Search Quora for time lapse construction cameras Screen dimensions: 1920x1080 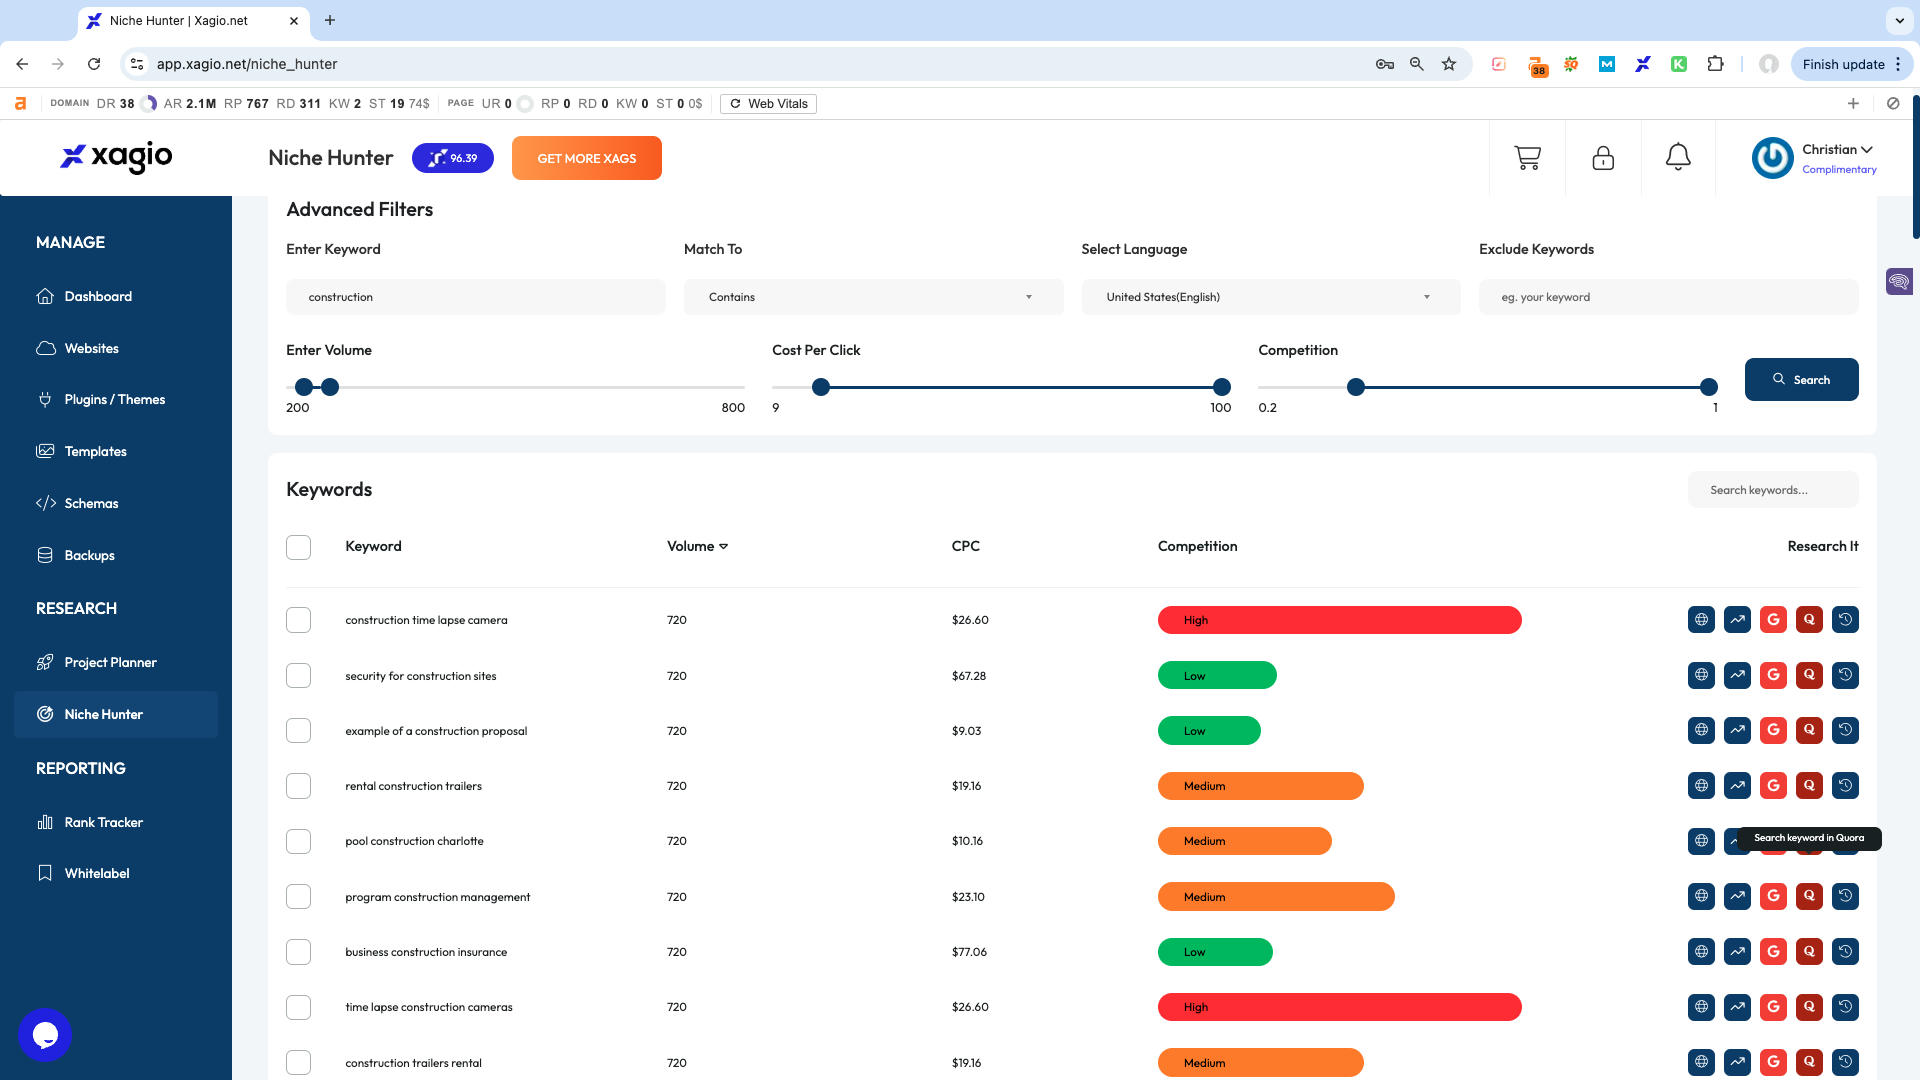coord(1809,1007)
